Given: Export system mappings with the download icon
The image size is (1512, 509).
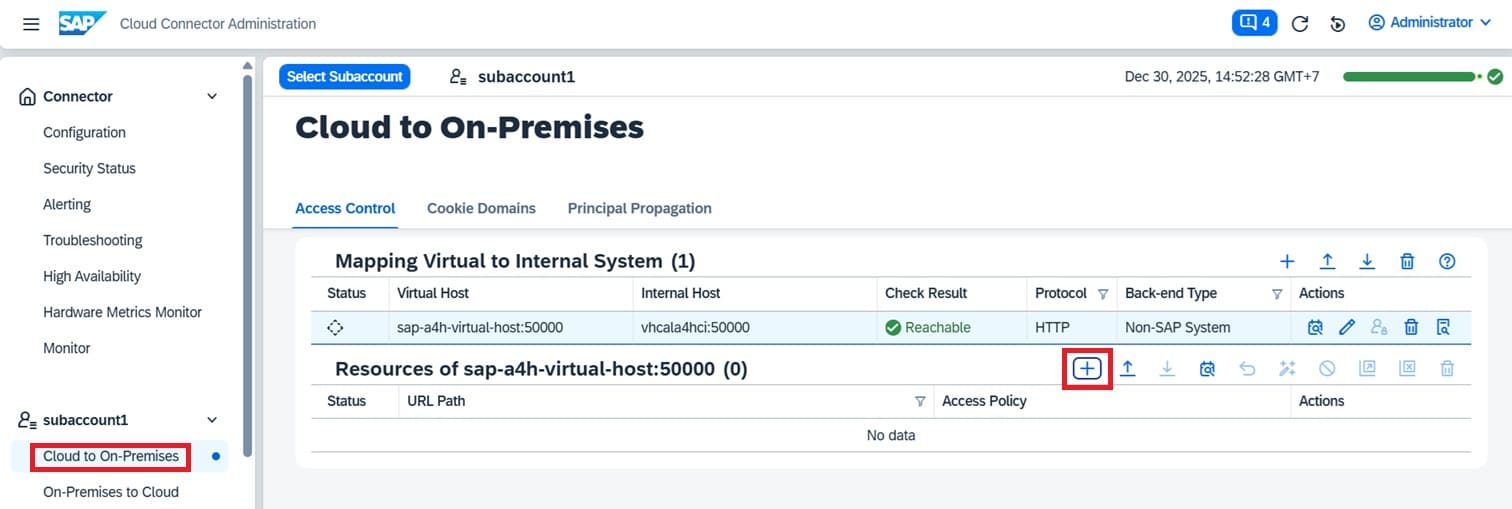Looking at the screenshot, I should click(x=1367, y=261).
